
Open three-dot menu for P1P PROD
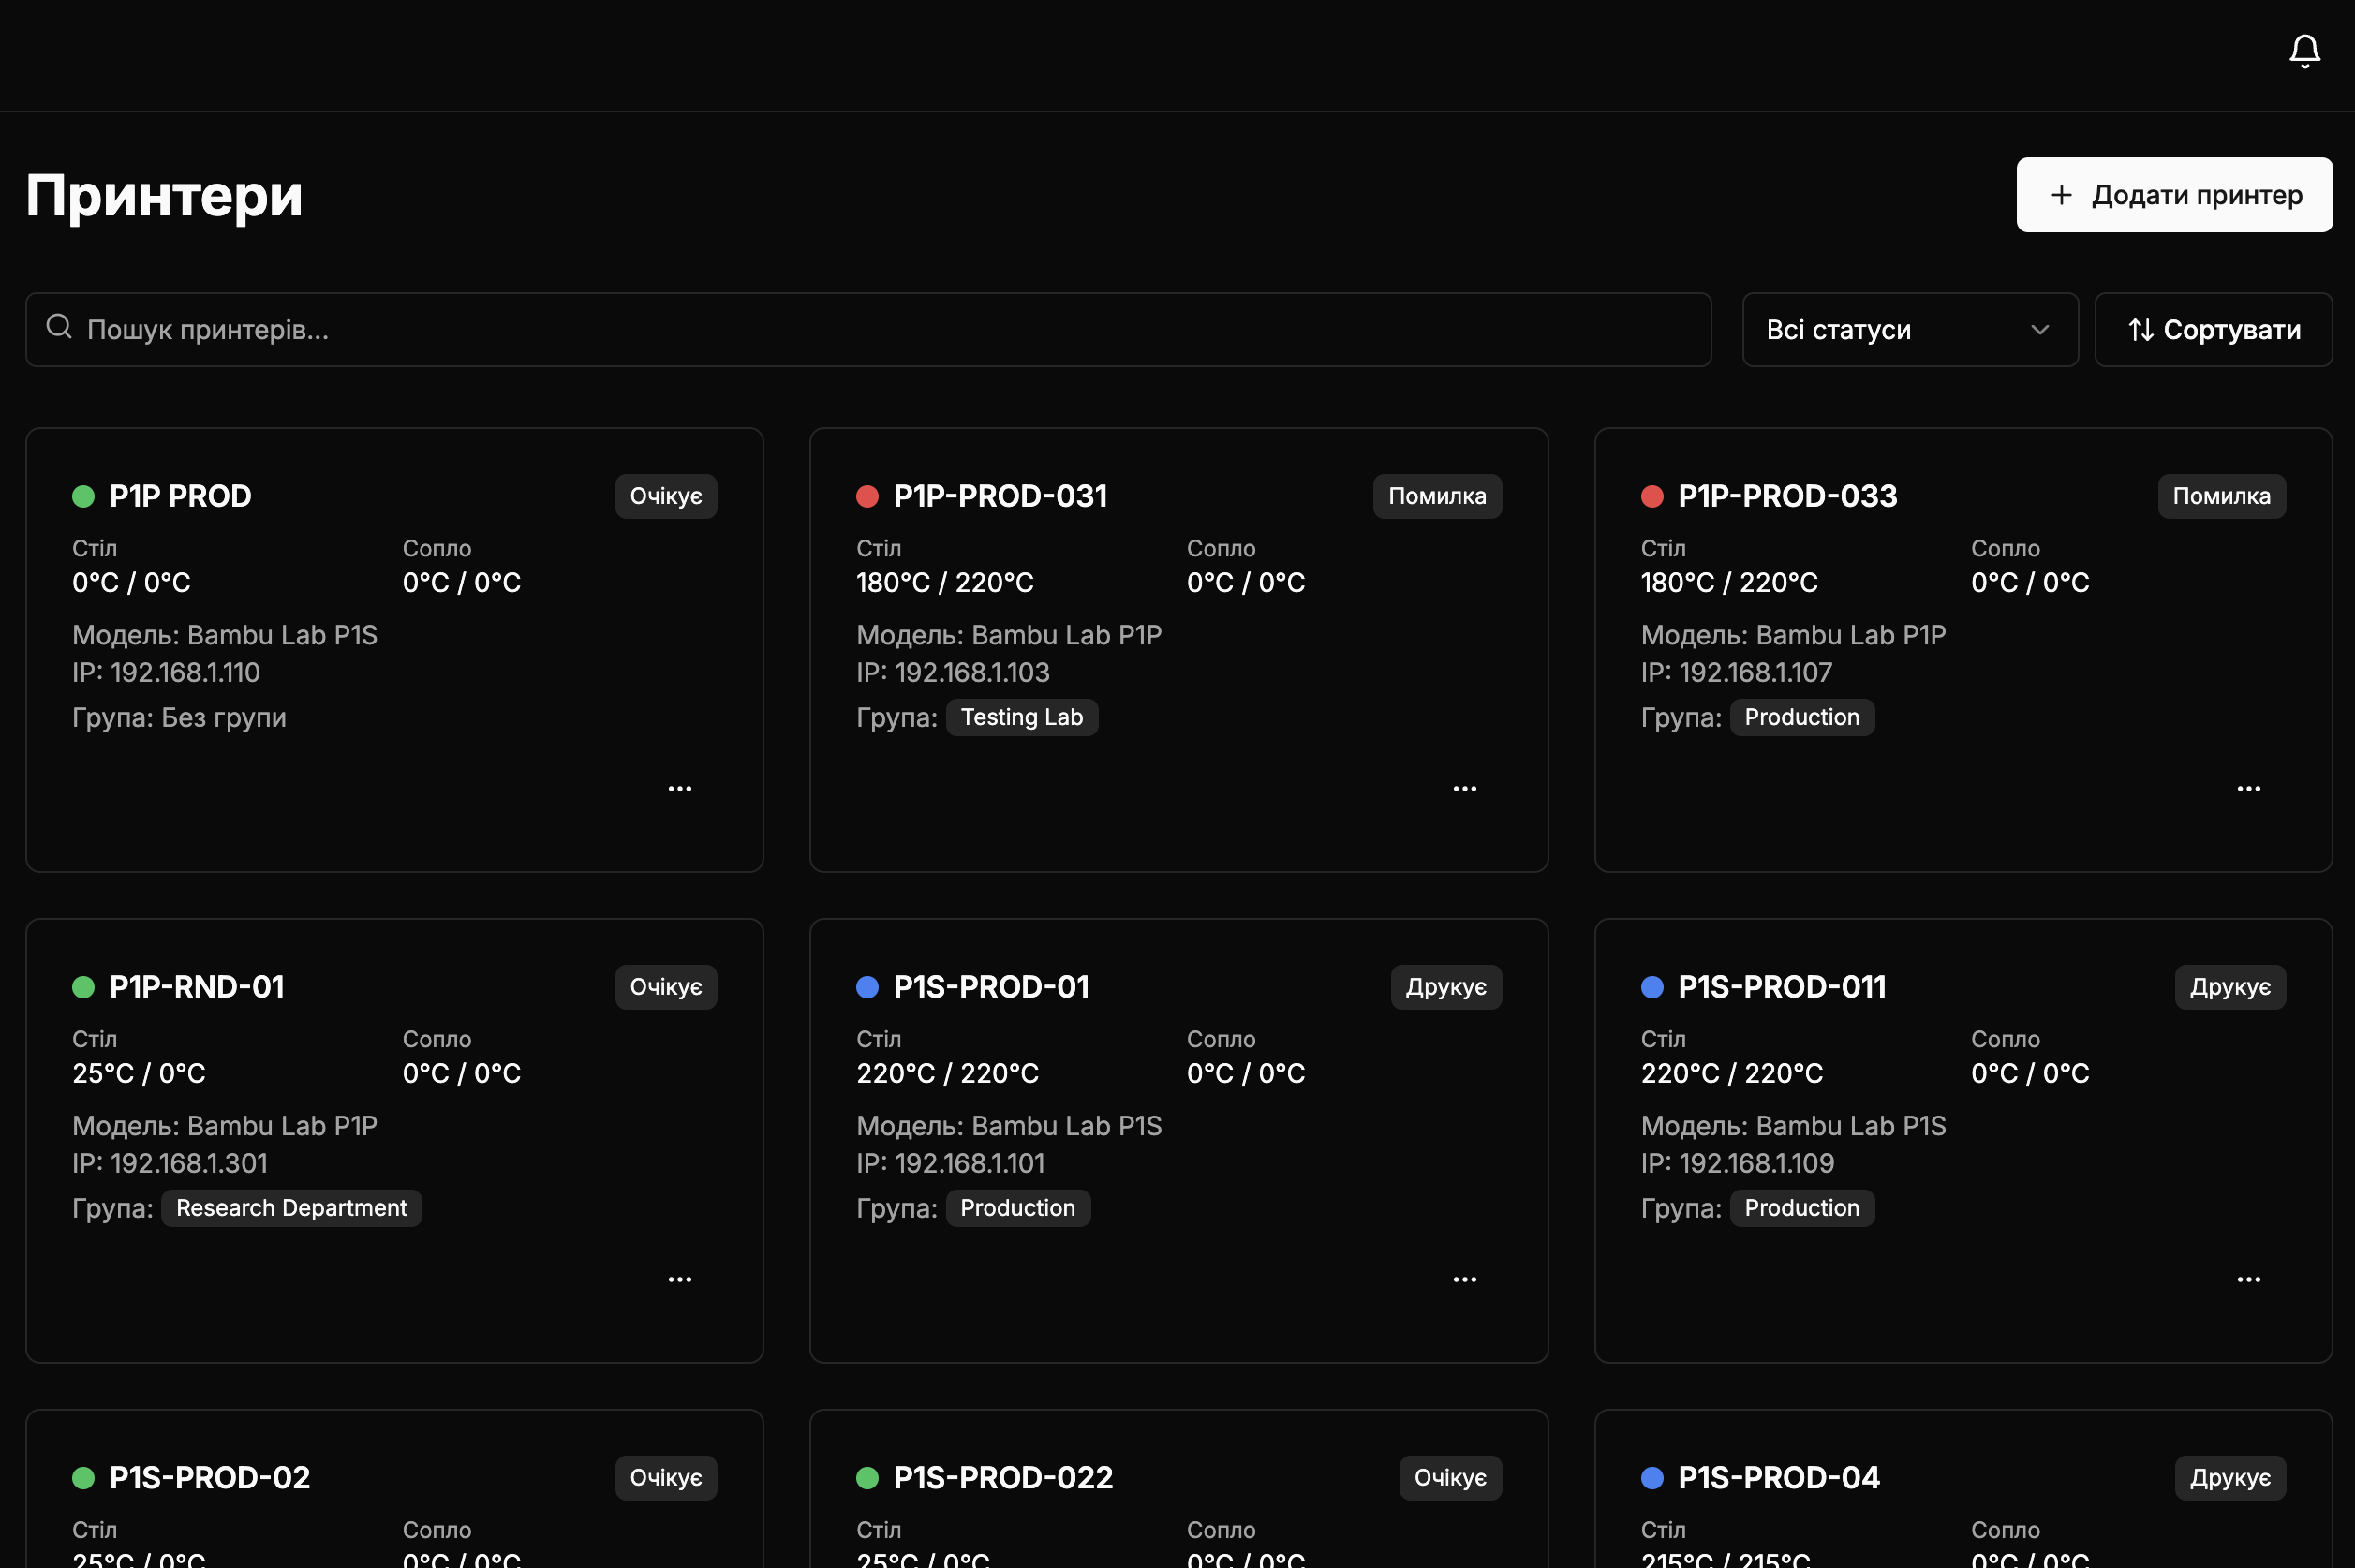(x=680, y=789)
